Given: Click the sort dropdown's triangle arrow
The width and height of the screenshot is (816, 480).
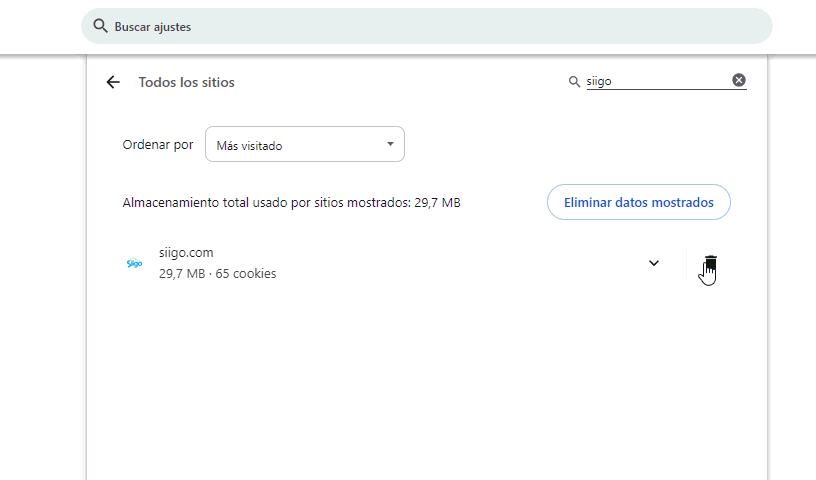Looking at the screenshot, I should click(x=390, y=145).
